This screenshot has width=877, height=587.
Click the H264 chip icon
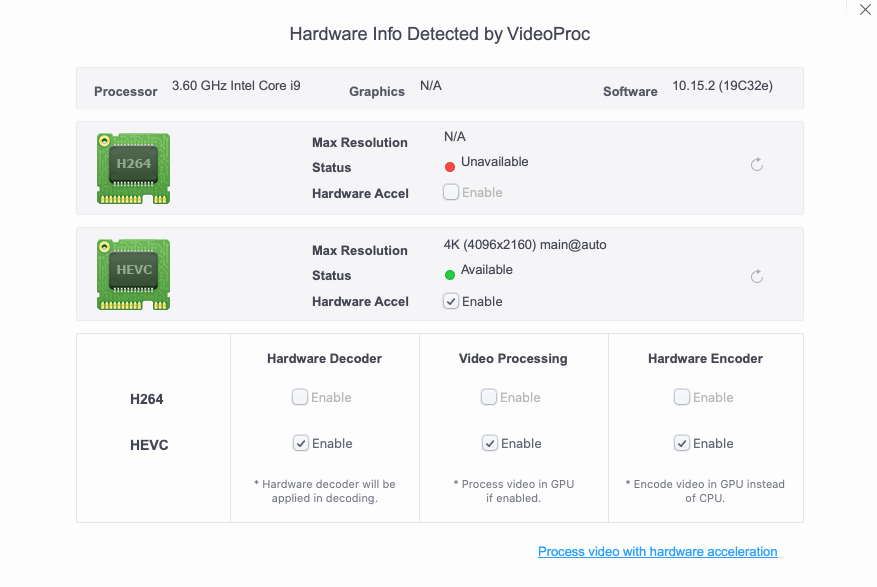(133, 168)
